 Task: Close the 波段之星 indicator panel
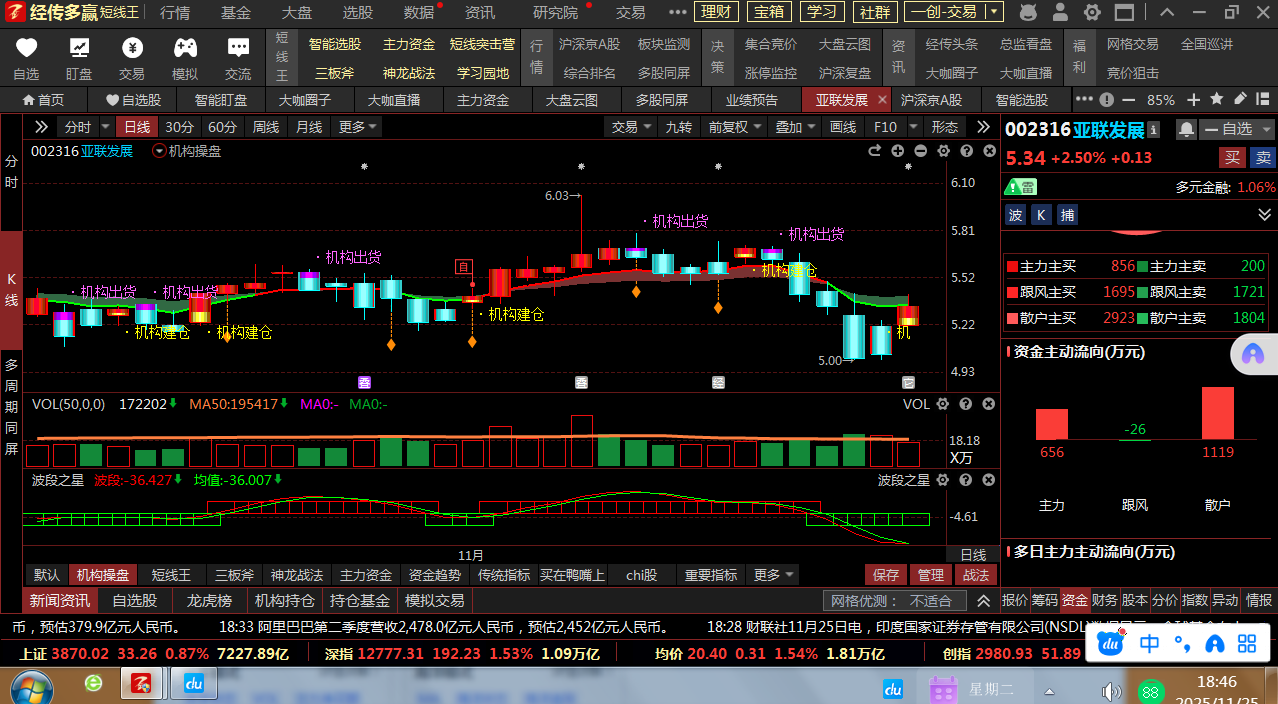point(989,480)
